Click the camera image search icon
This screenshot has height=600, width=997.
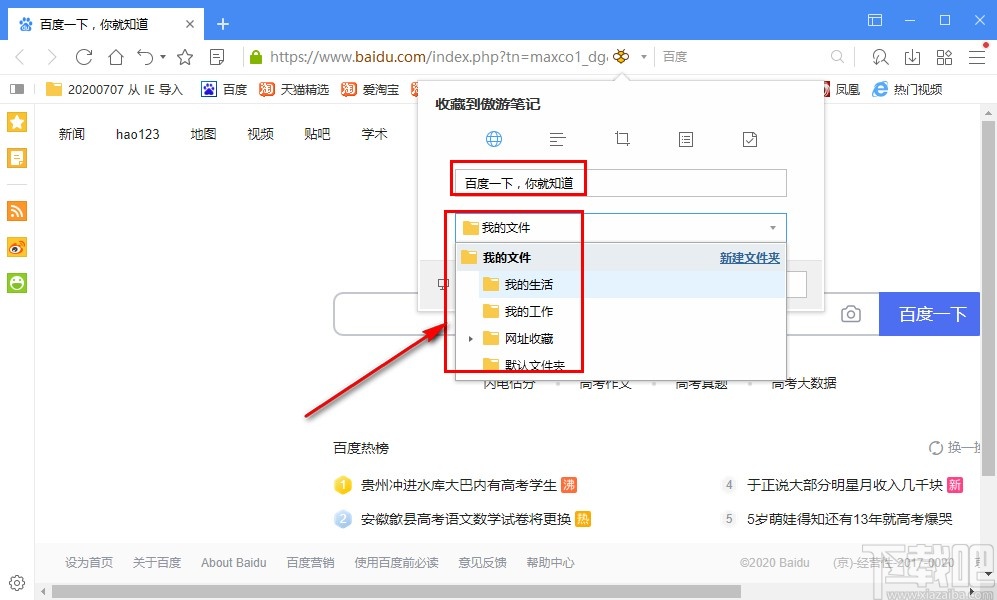[851, 314]
